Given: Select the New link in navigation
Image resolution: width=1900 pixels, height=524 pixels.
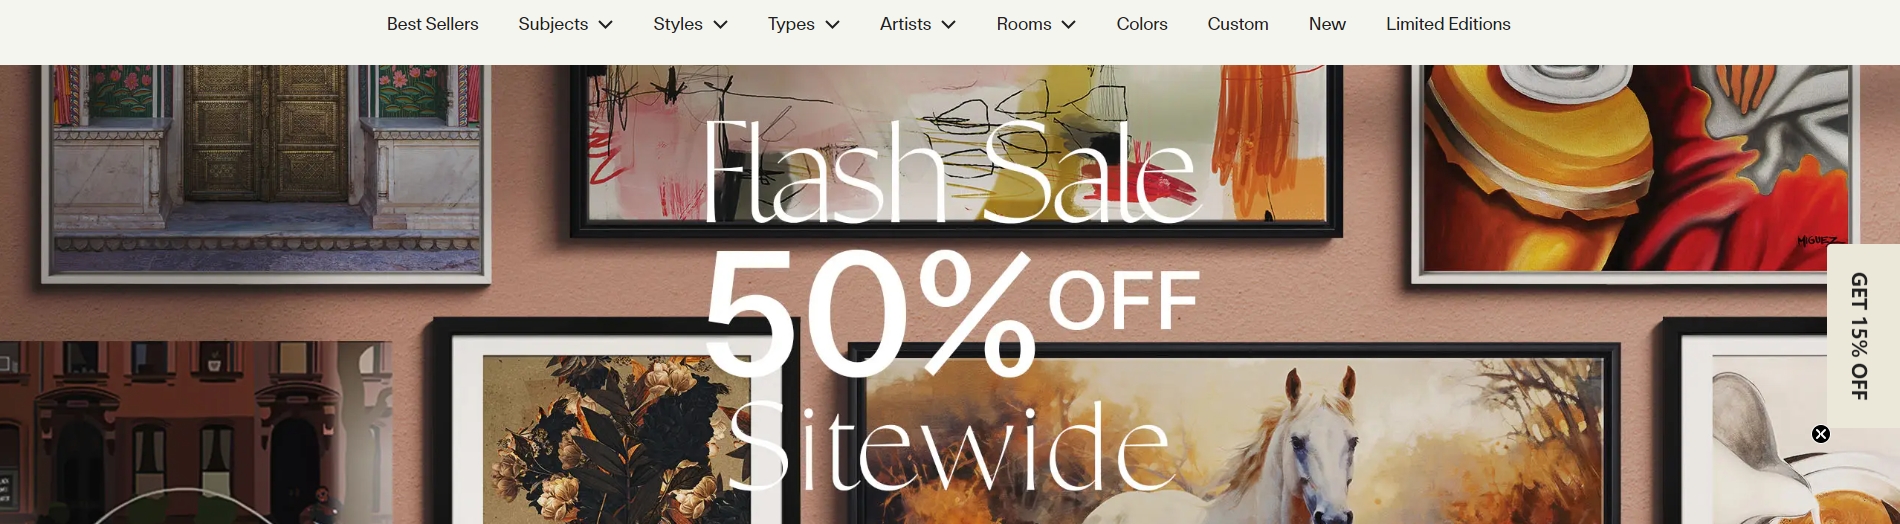Looking at the screenshot, I should pyautogui.click(x=1327, y=24).
